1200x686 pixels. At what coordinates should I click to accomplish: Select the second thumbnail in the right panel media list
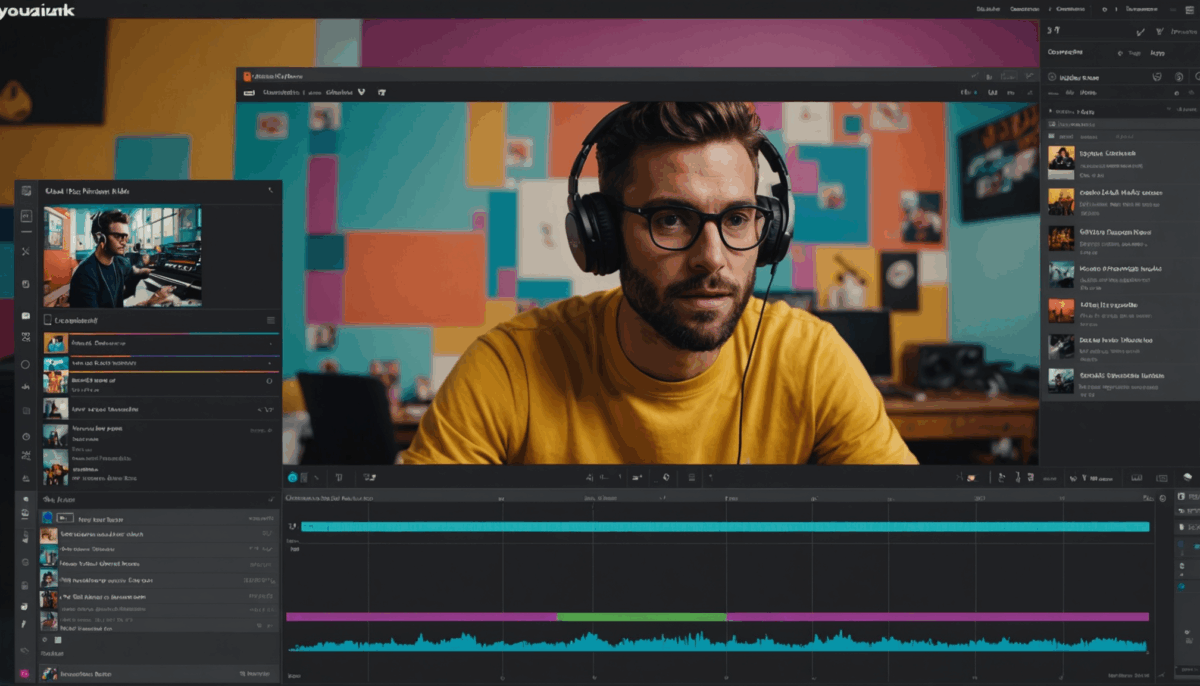click(x=1061, y=201)
